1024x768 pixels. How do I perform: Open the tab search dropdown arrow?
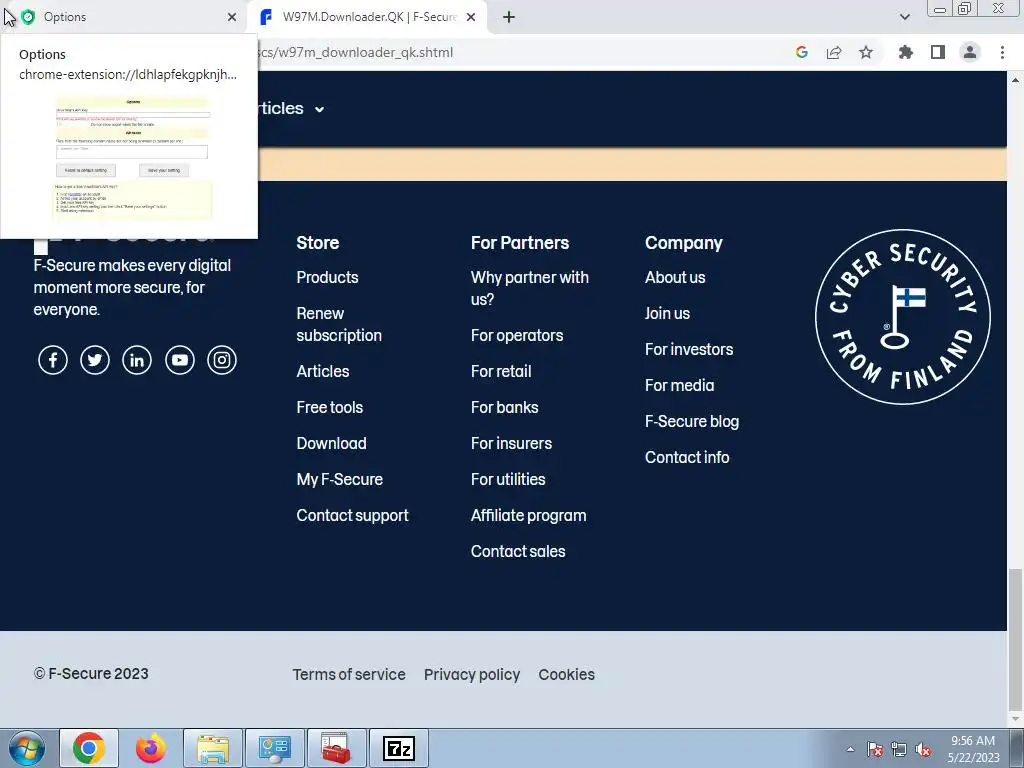904,17
